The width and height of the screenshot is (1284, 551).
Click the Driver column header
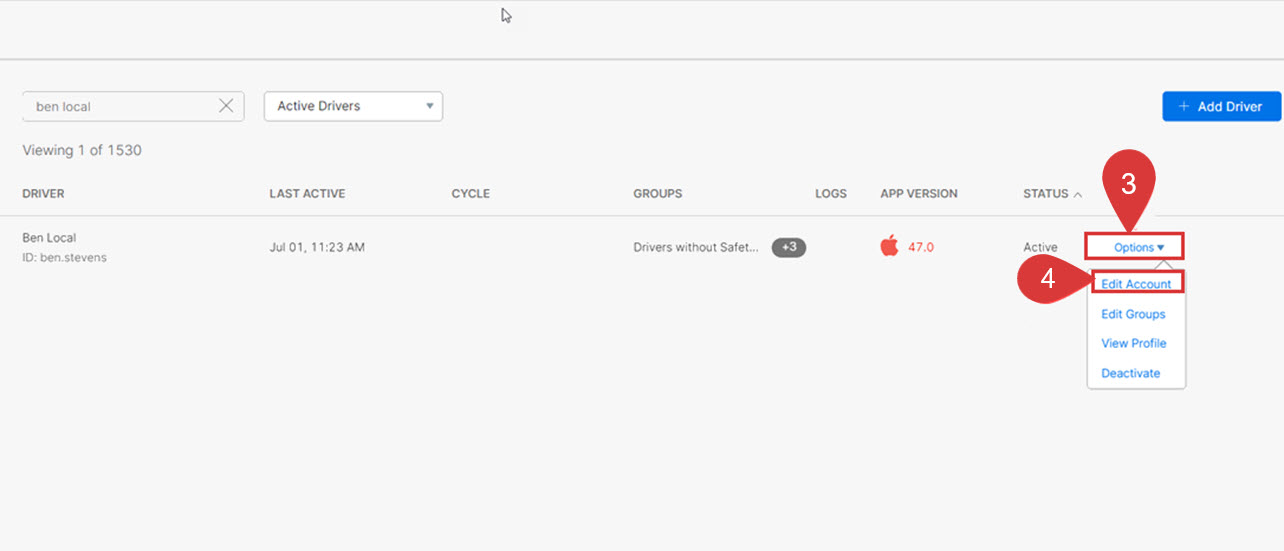[x=43, y=194]
